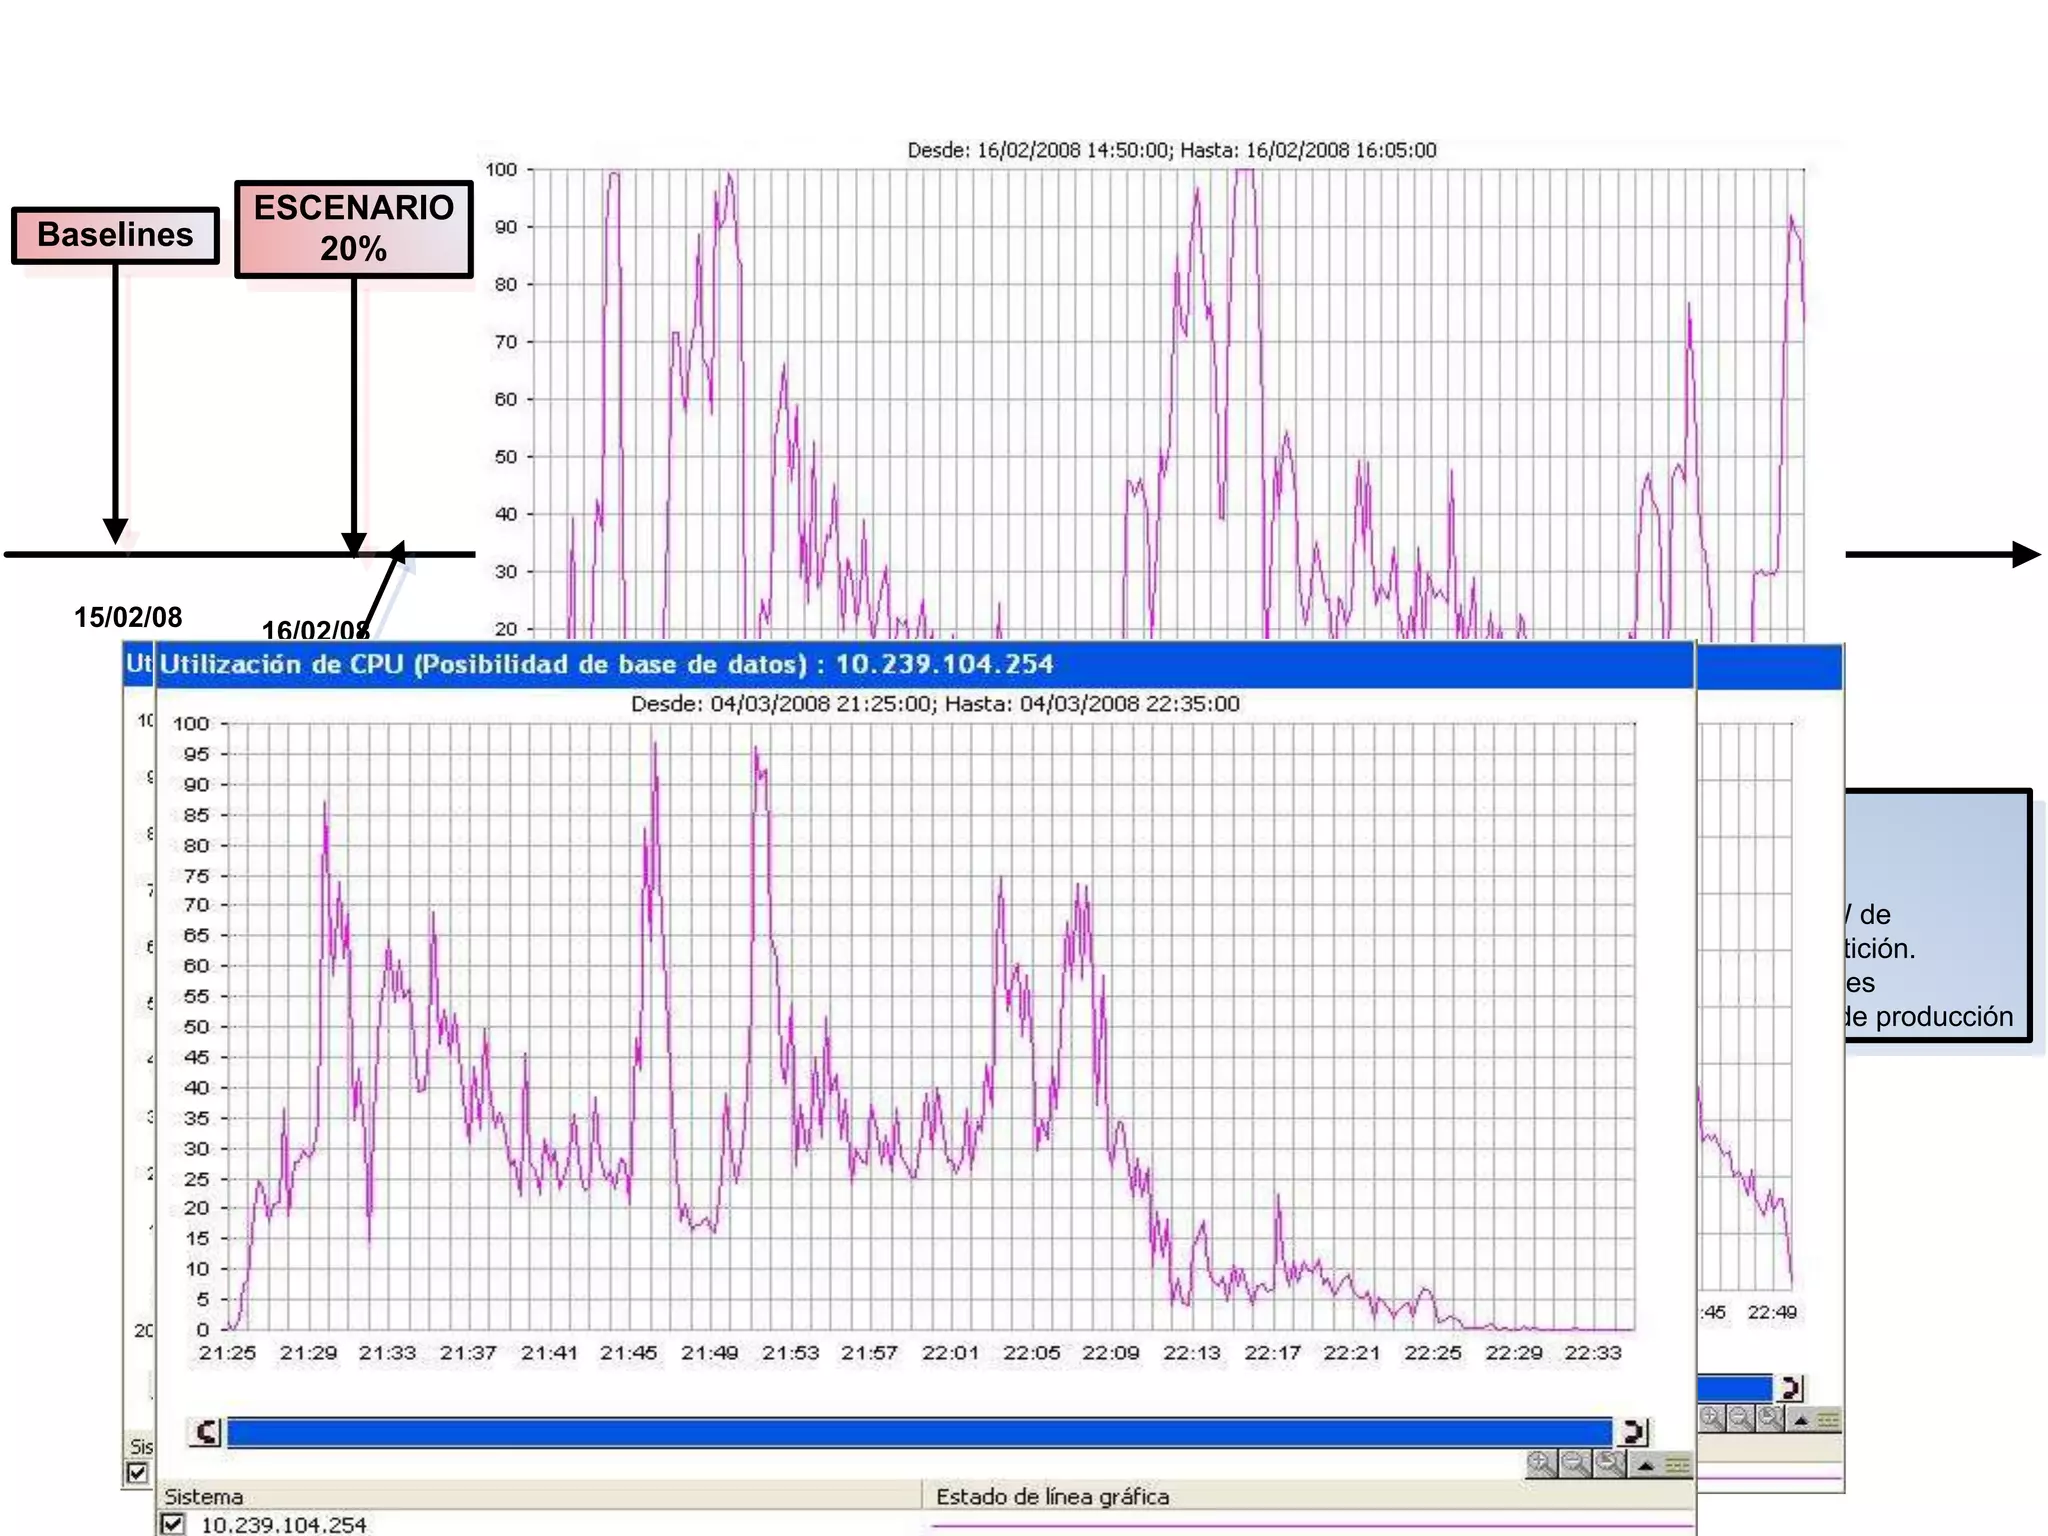Collapse legend with front window's black triangle
This screenshot has height=1536, width=2048.
pyautogui.click(x=1645, y=1466)
